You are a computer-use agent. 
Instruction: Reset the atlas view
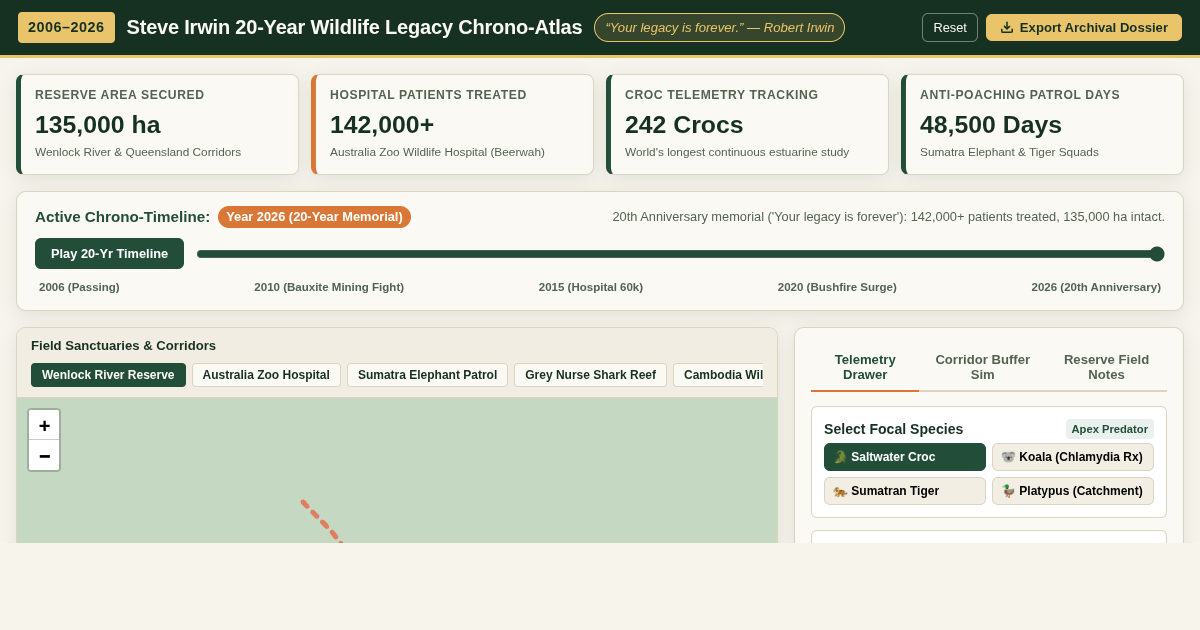click(x=950, y=28)
